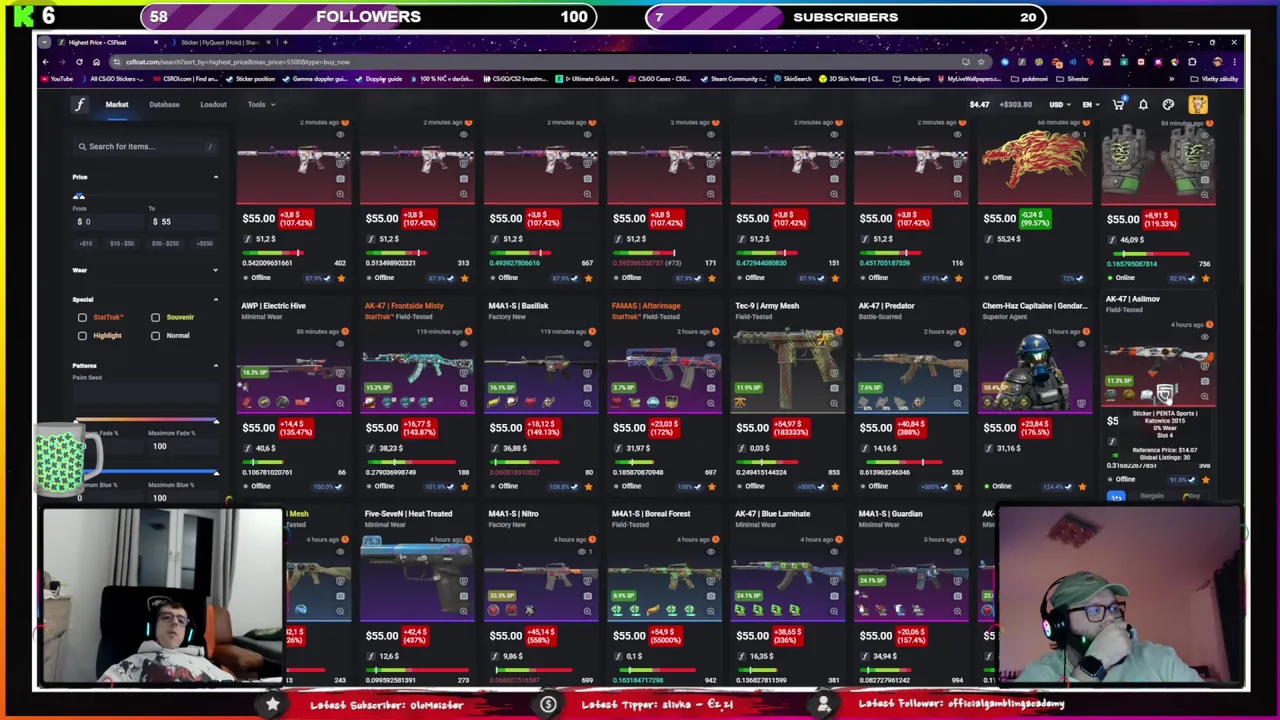Open the red-and-yellow flame dragon sticker listing thumbnail

coord(1034,164)
